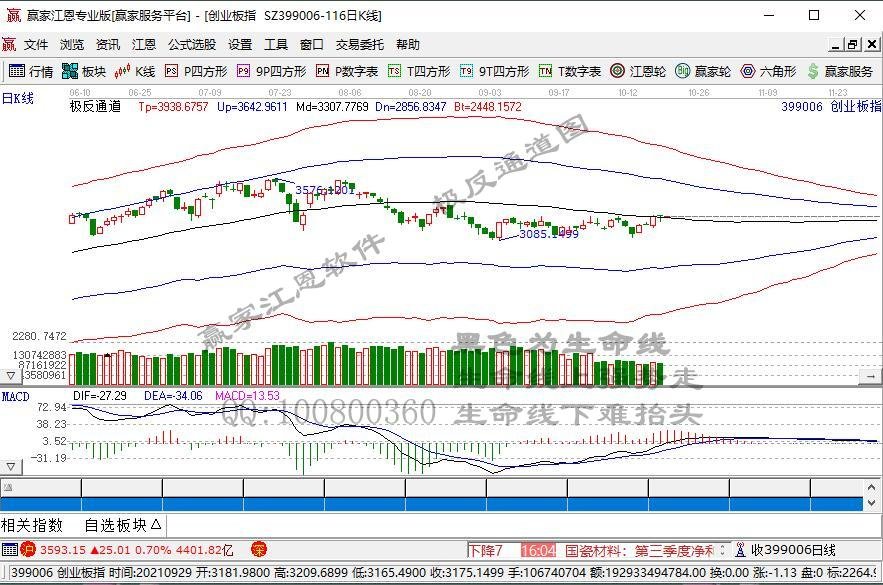This screenshot has height=585, width=883.
Task: Close the inner child chart window
Action: pos(872,44)
